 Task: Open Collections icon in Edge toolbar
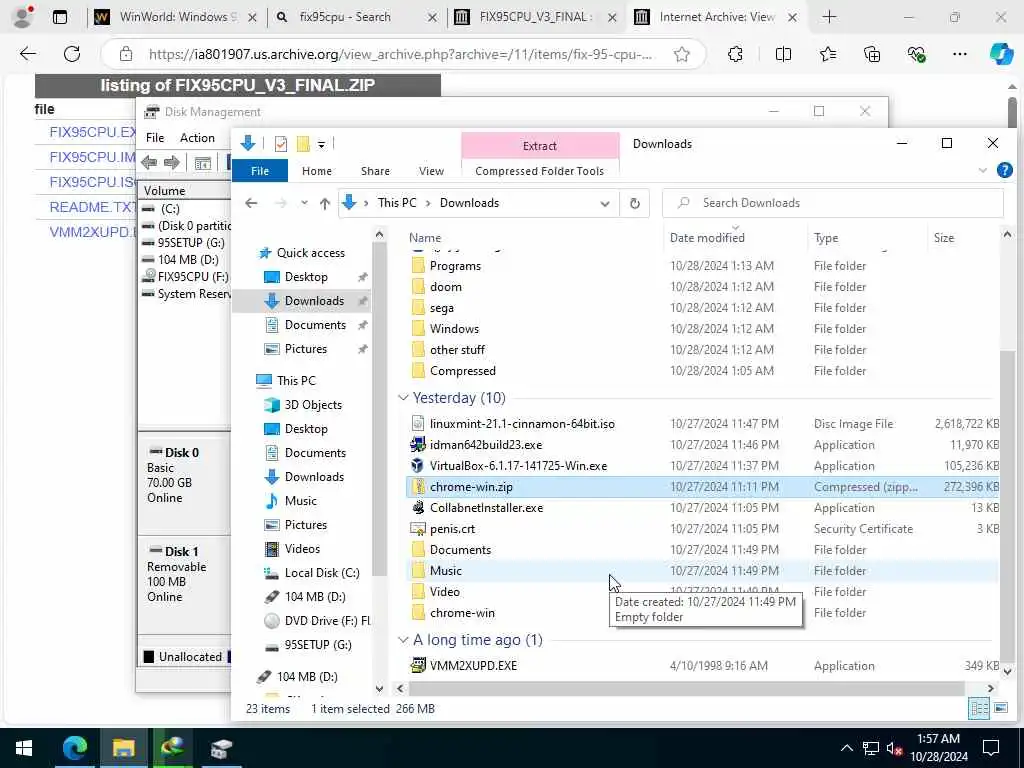[872, 54]
